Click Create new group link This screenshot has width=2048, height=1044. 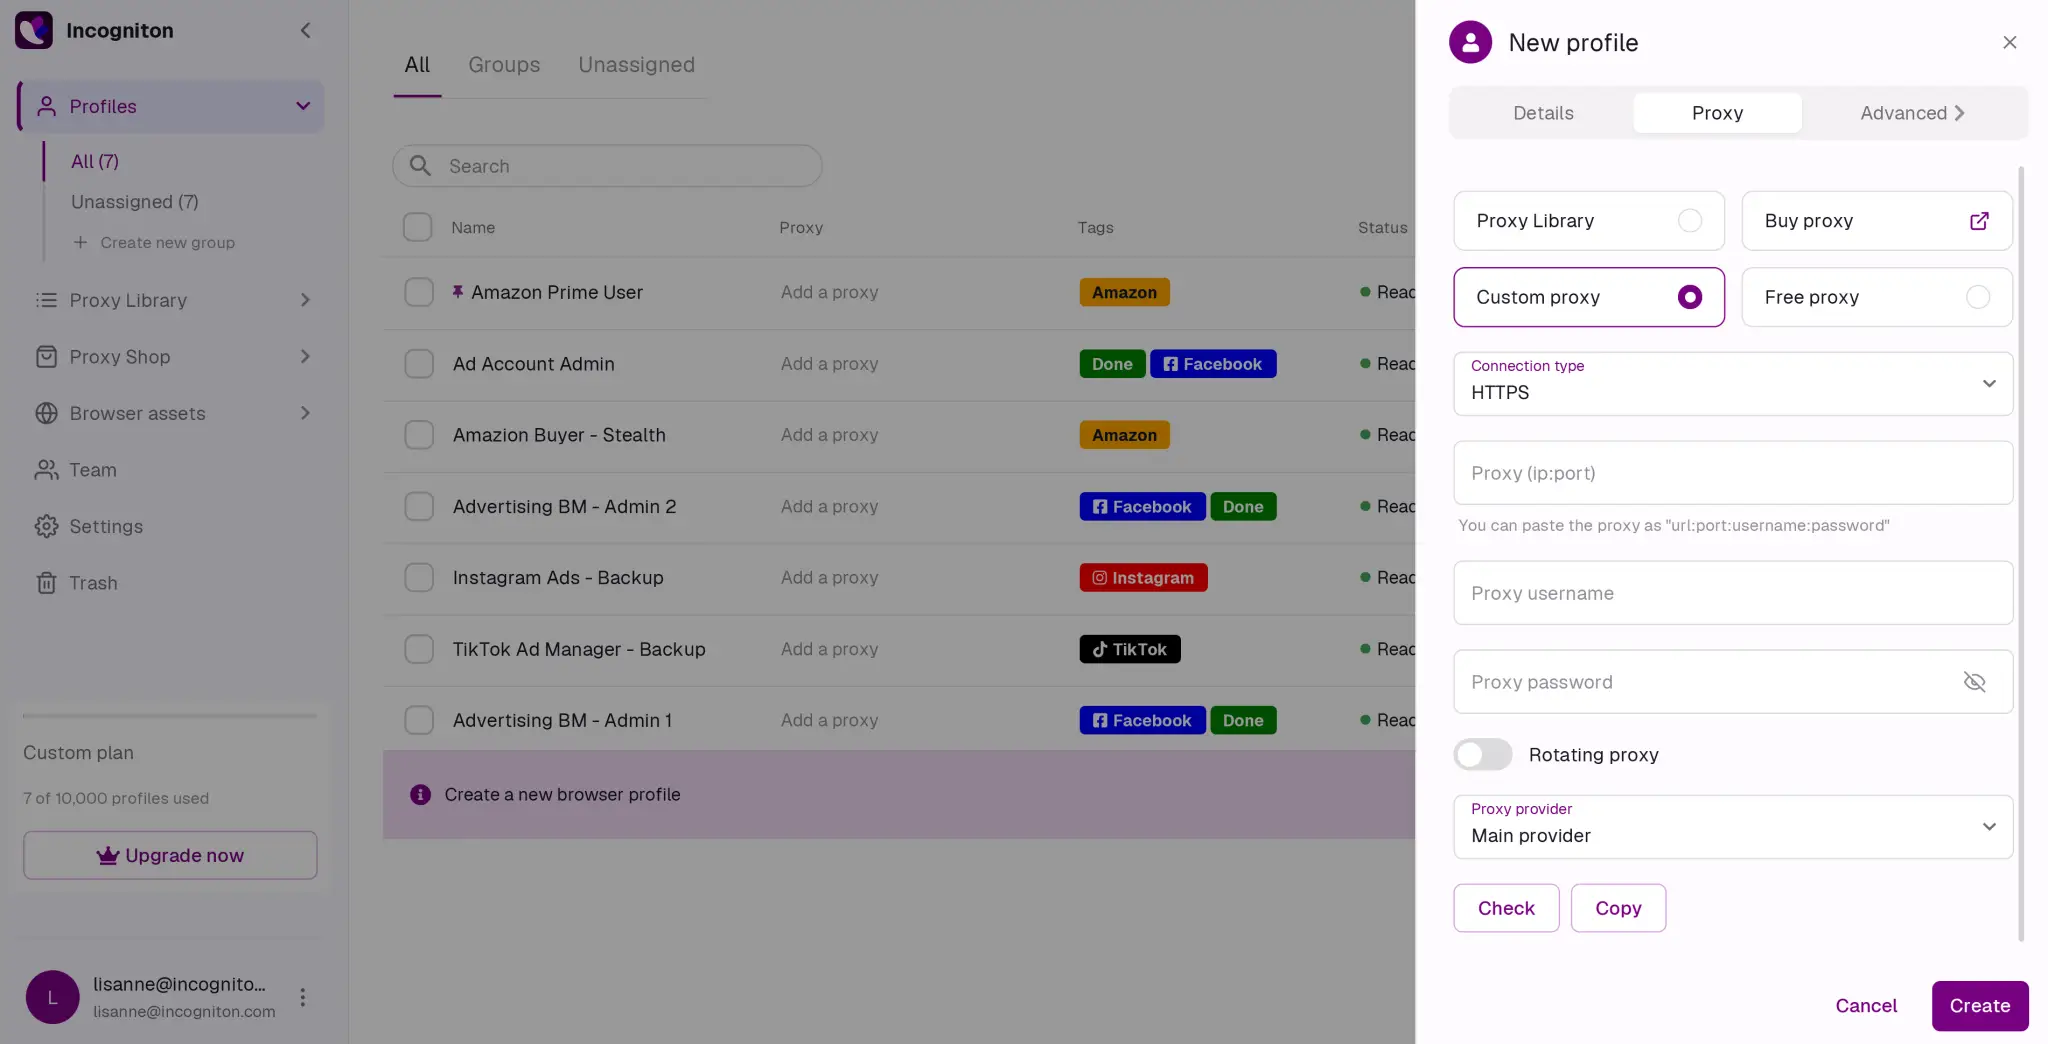167,242
